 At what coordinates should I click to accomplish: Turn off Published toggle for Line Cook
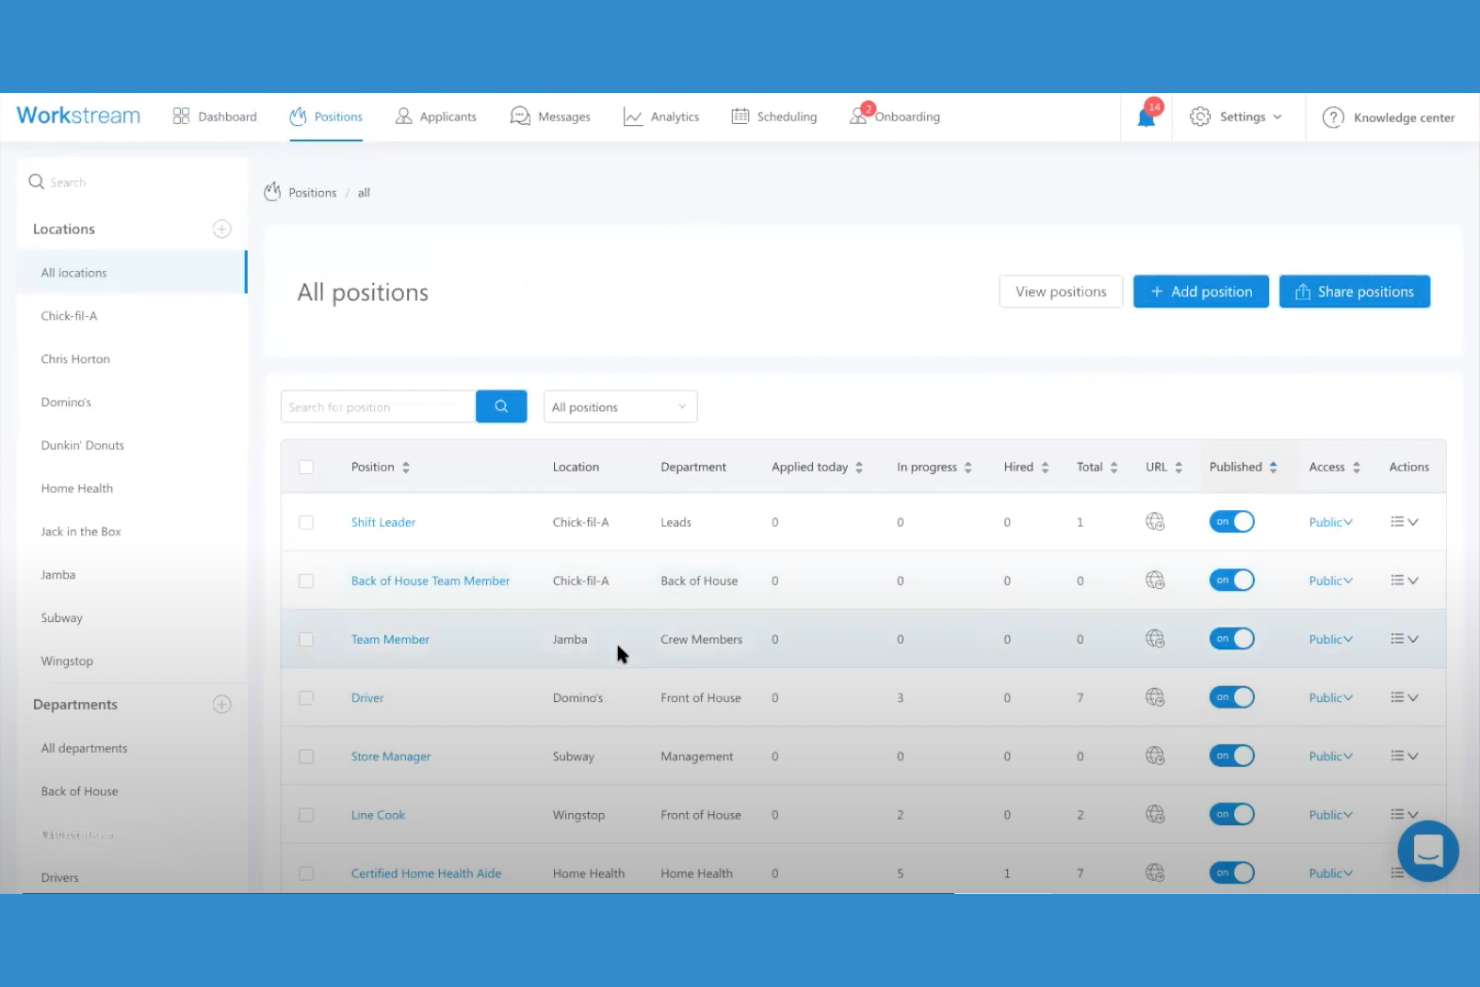[1232, 815]
